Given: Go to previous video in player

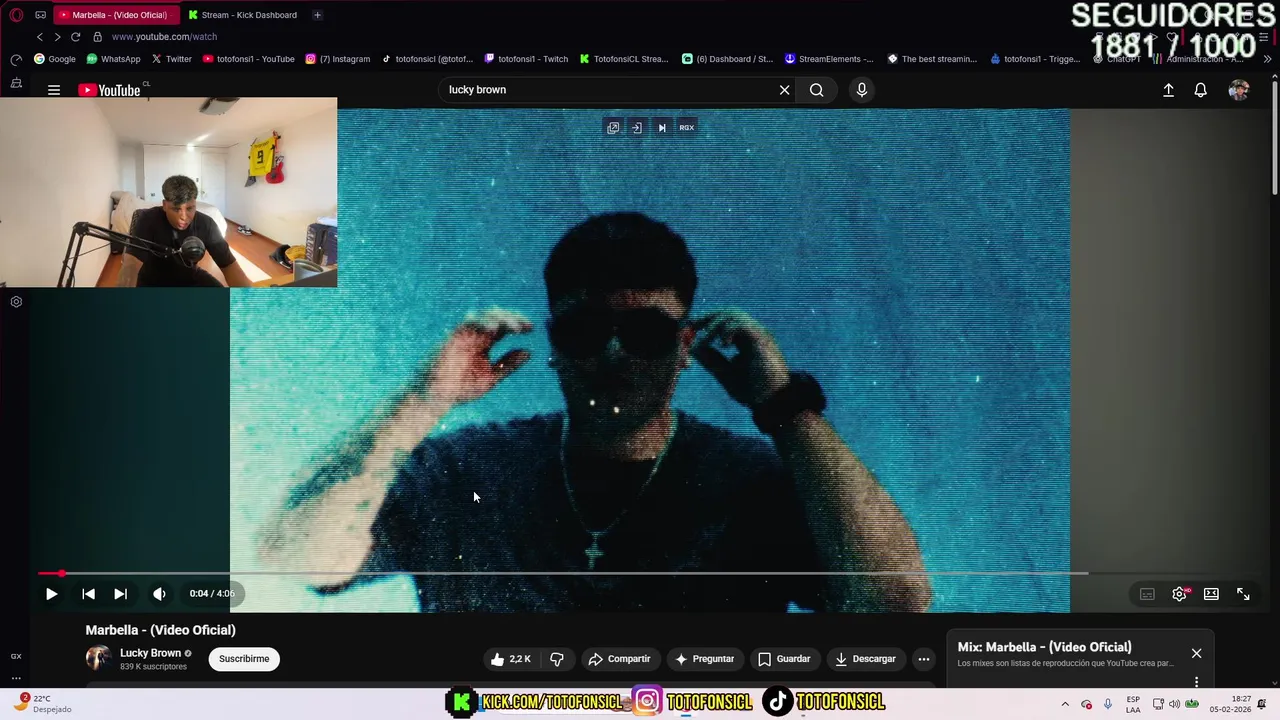Looking at the screenshot, I should tap(88, 594).
